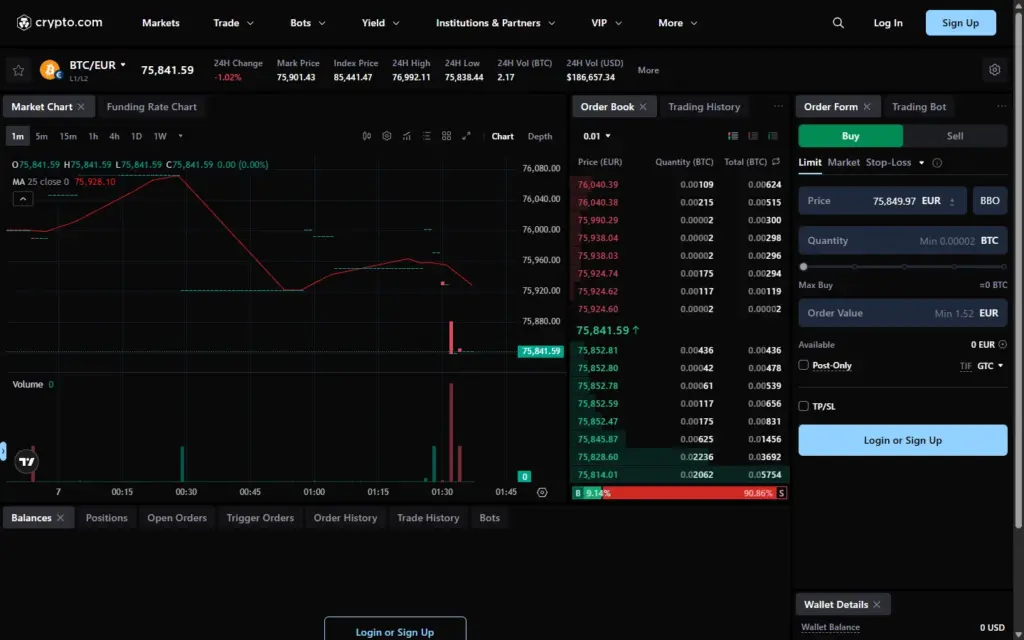Close the Order Form tab
The height and width of the screenshot is (640, 1024).
[867, 106]
